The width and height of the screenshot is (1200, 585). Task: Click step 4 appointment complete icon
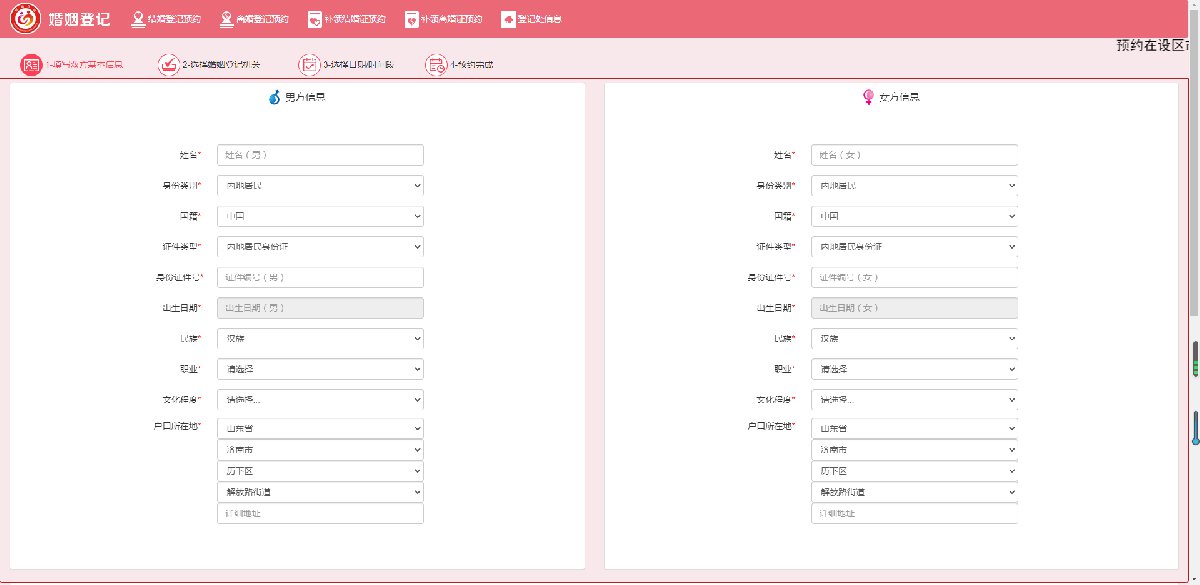pos(435,64)
